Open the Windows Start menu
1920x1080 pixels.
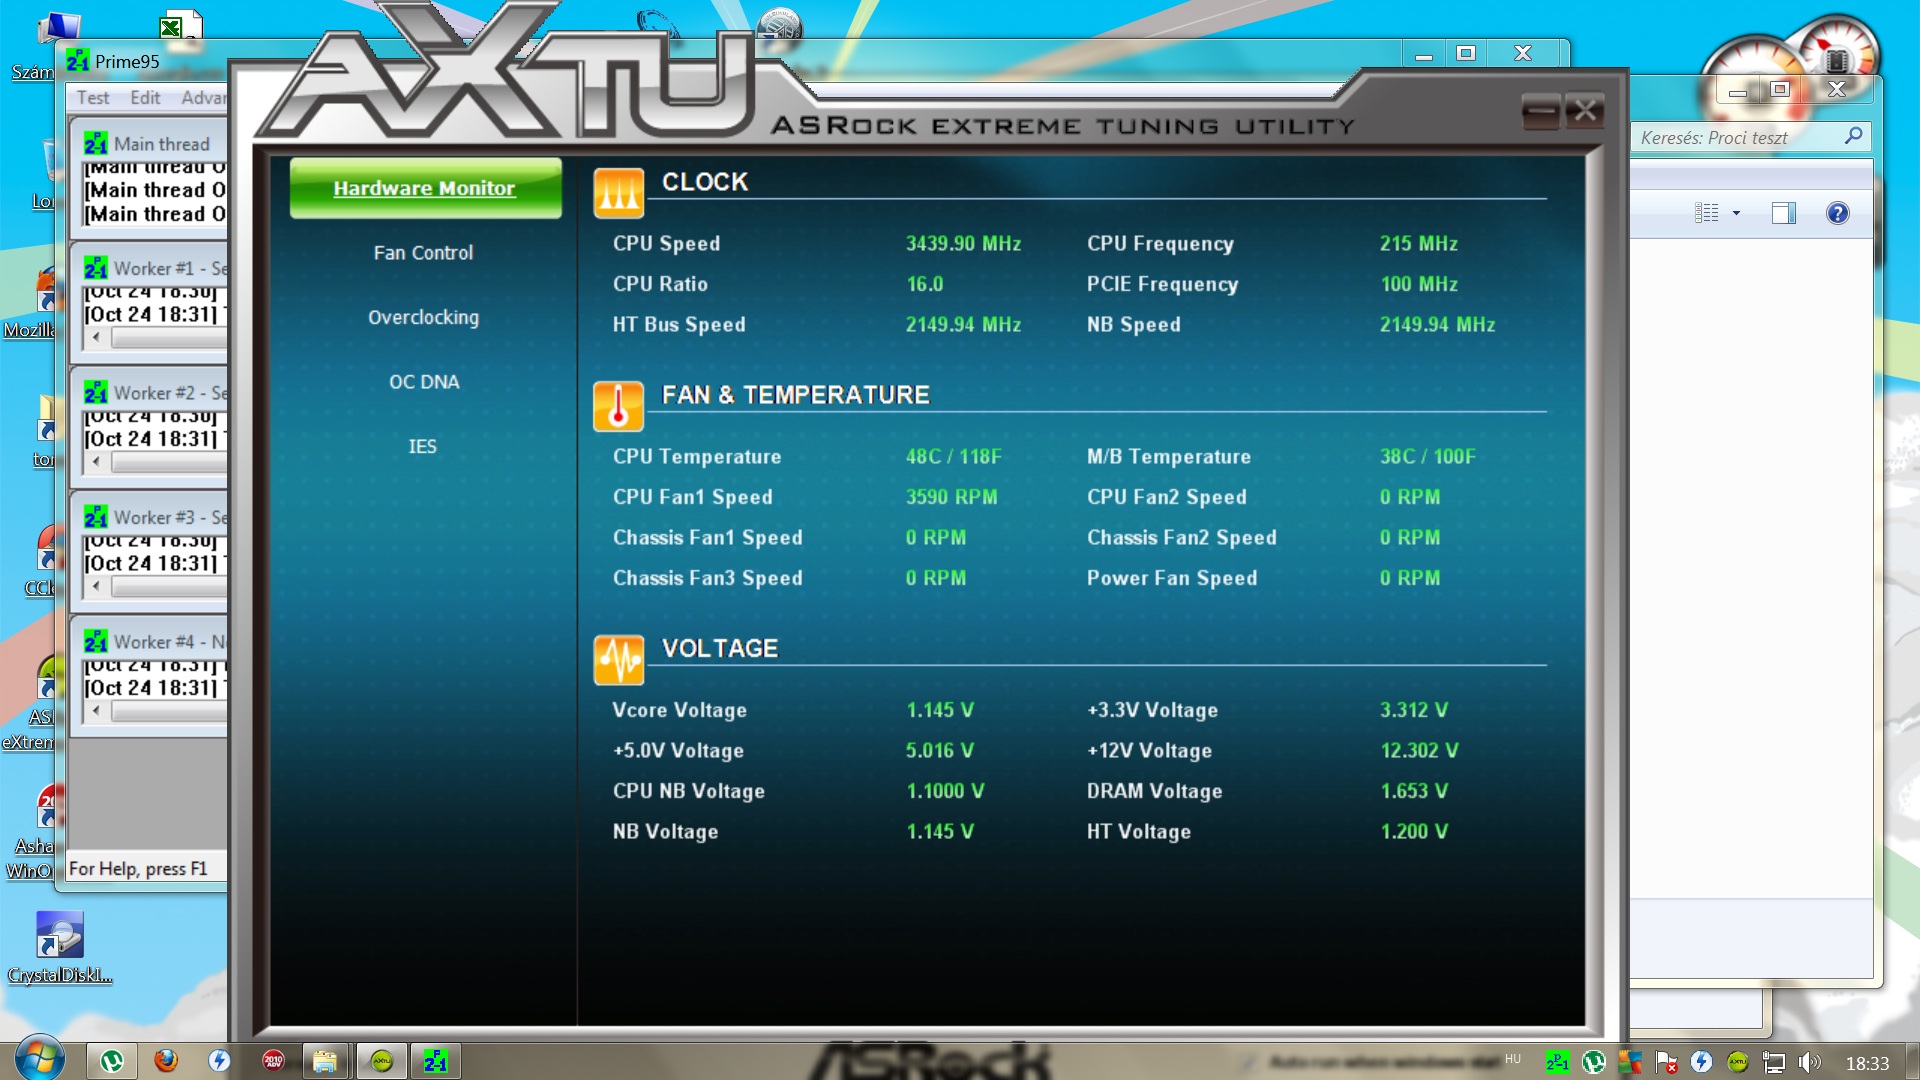pyautogui.click(x=40, y=1059)
